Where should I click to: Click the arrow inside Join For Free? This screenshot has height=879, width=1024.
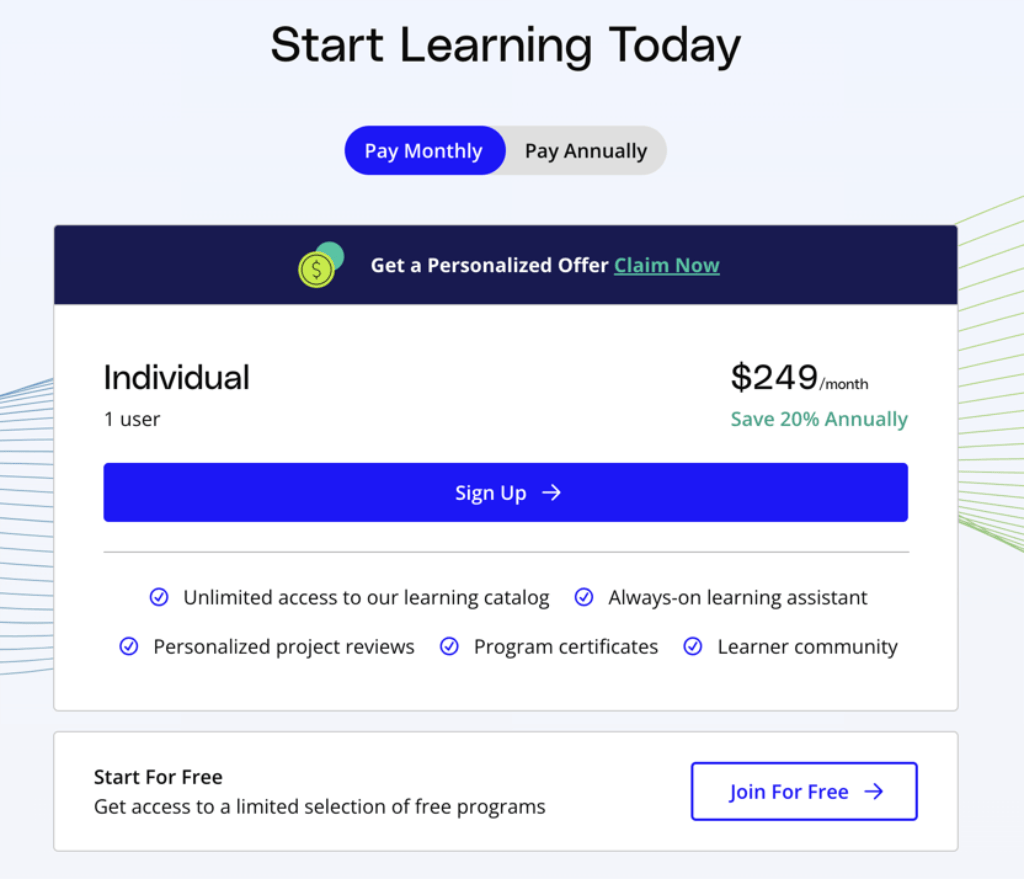pyautogui.click(x=875, y=791)
